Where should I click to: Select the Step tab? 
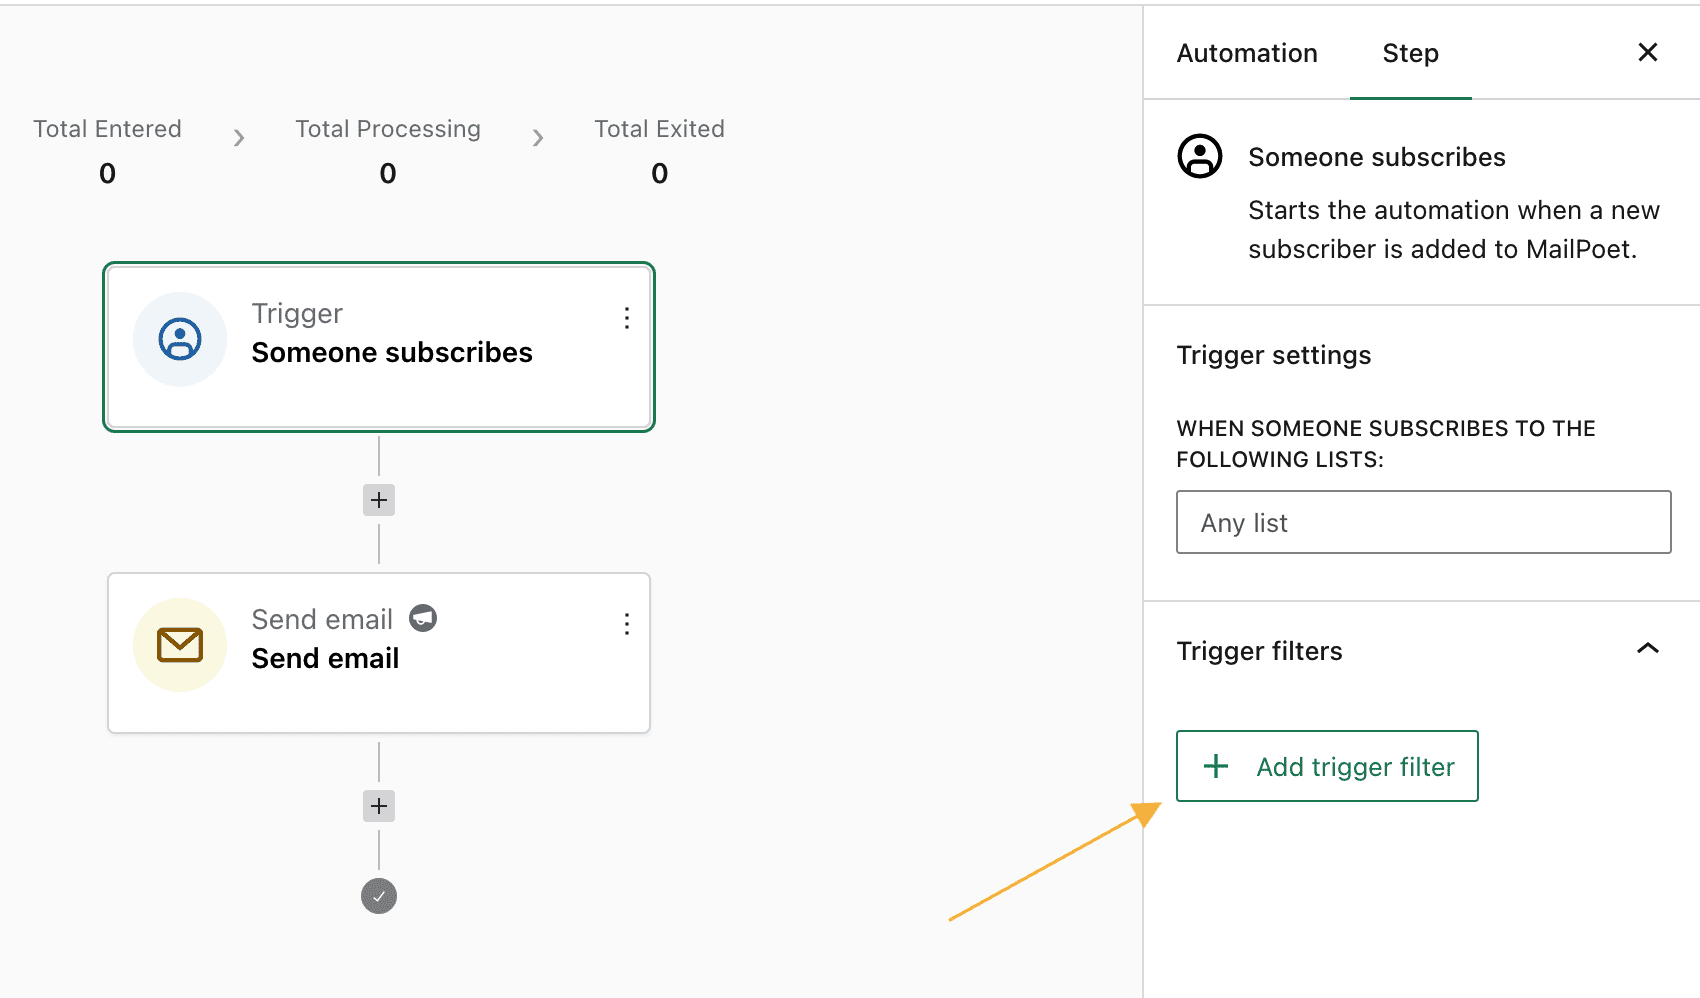tap(1410, 53)
